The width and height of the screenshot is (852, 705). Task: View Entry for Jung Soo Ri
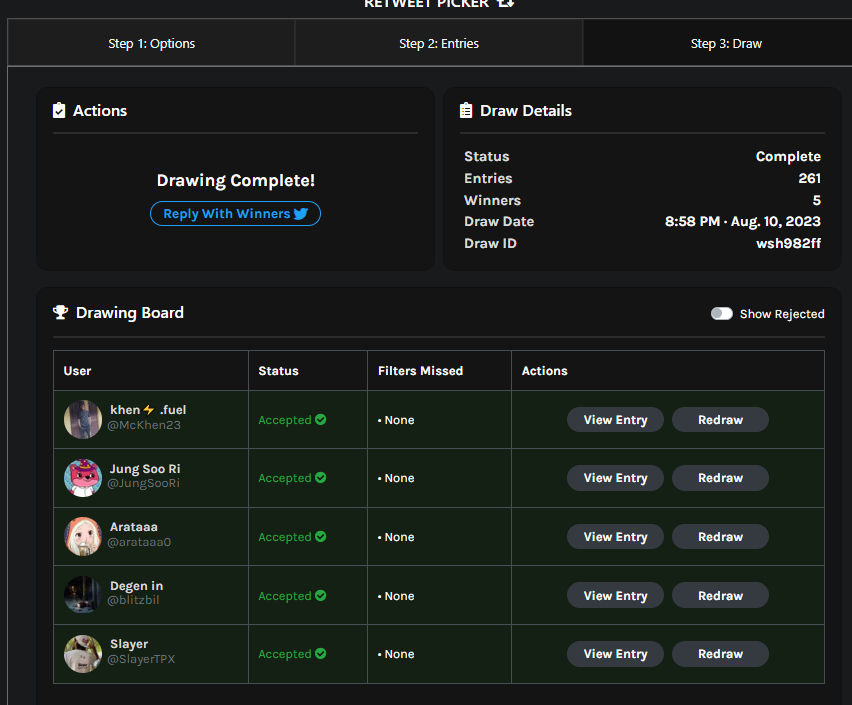coord(615,478)
